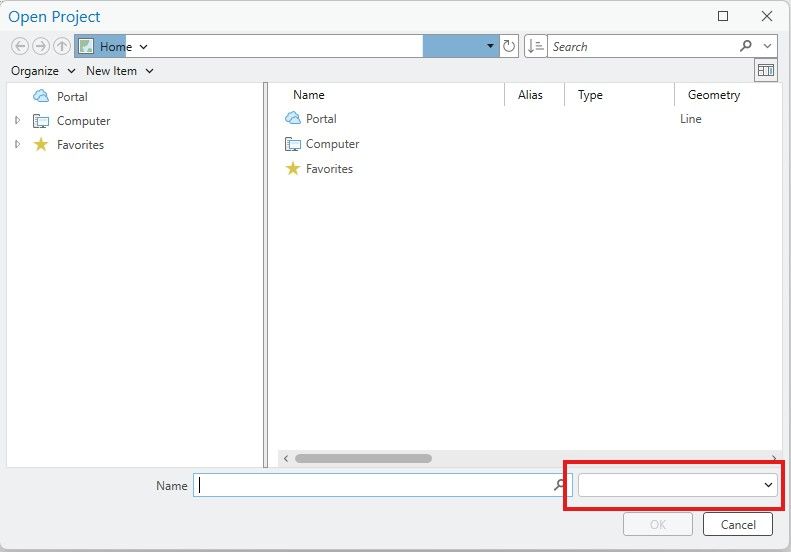Focus the Name text input field
Viewport: 791px width, 552px height.
tap(373, 485)
